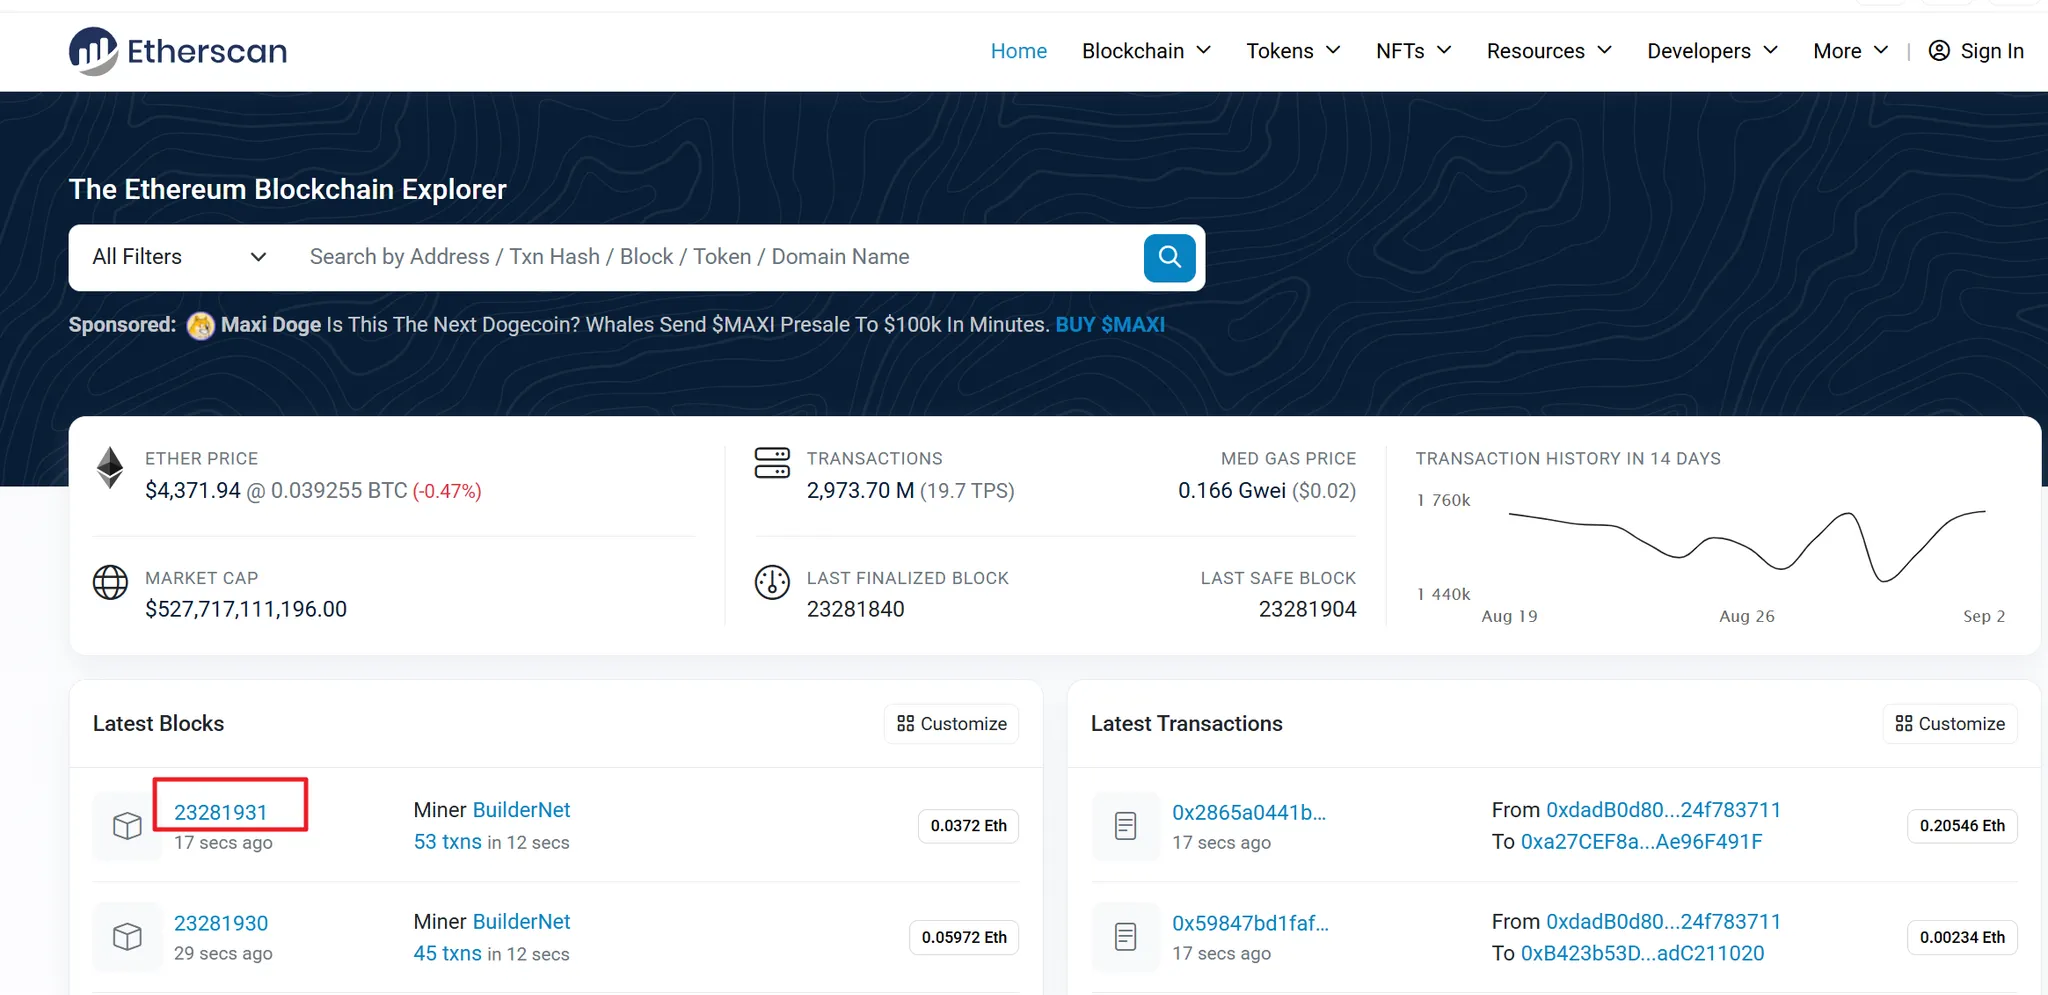Screen dimensions: 2048x995
Task: Click the ether price $4,371.94
Action: tap(193, 491)
